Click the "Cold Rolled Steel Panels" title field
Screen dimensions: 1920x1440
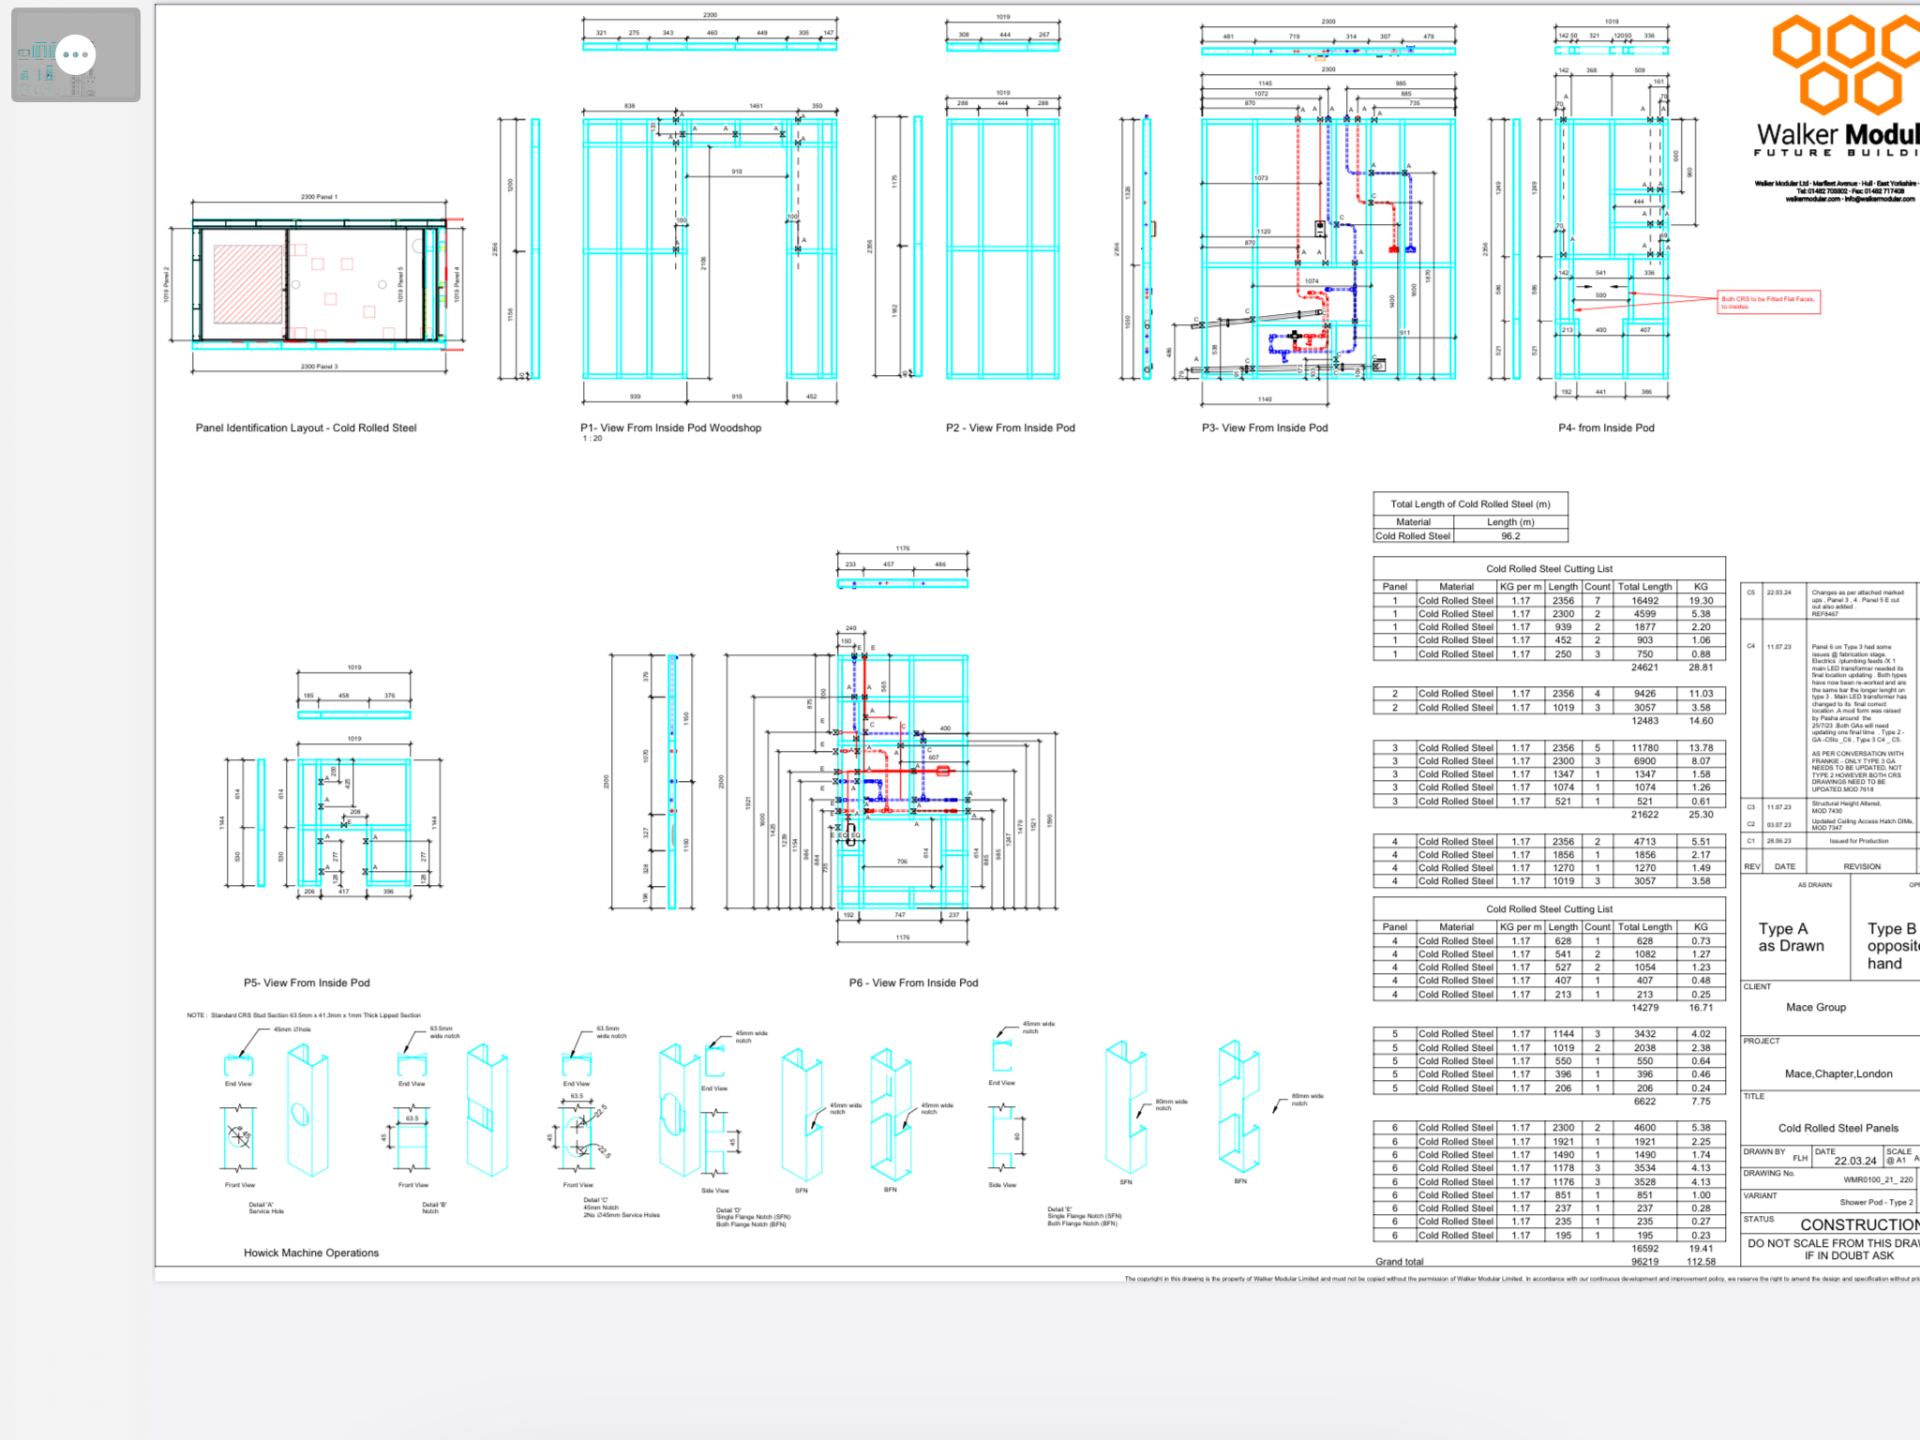click(1838, 1128)
